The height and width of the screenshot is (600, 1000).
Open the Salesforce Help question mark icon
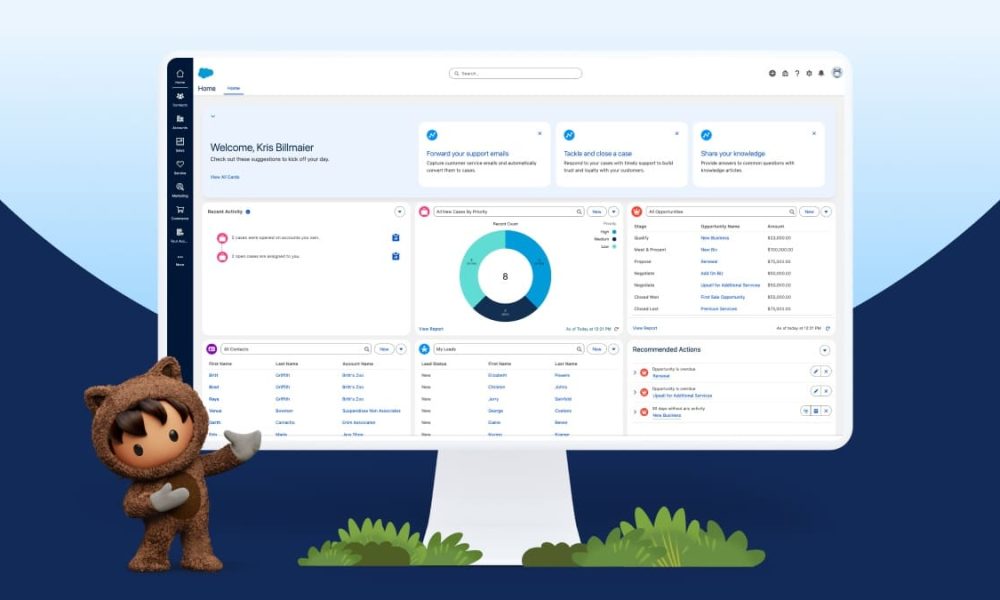[x=797, y=73]
